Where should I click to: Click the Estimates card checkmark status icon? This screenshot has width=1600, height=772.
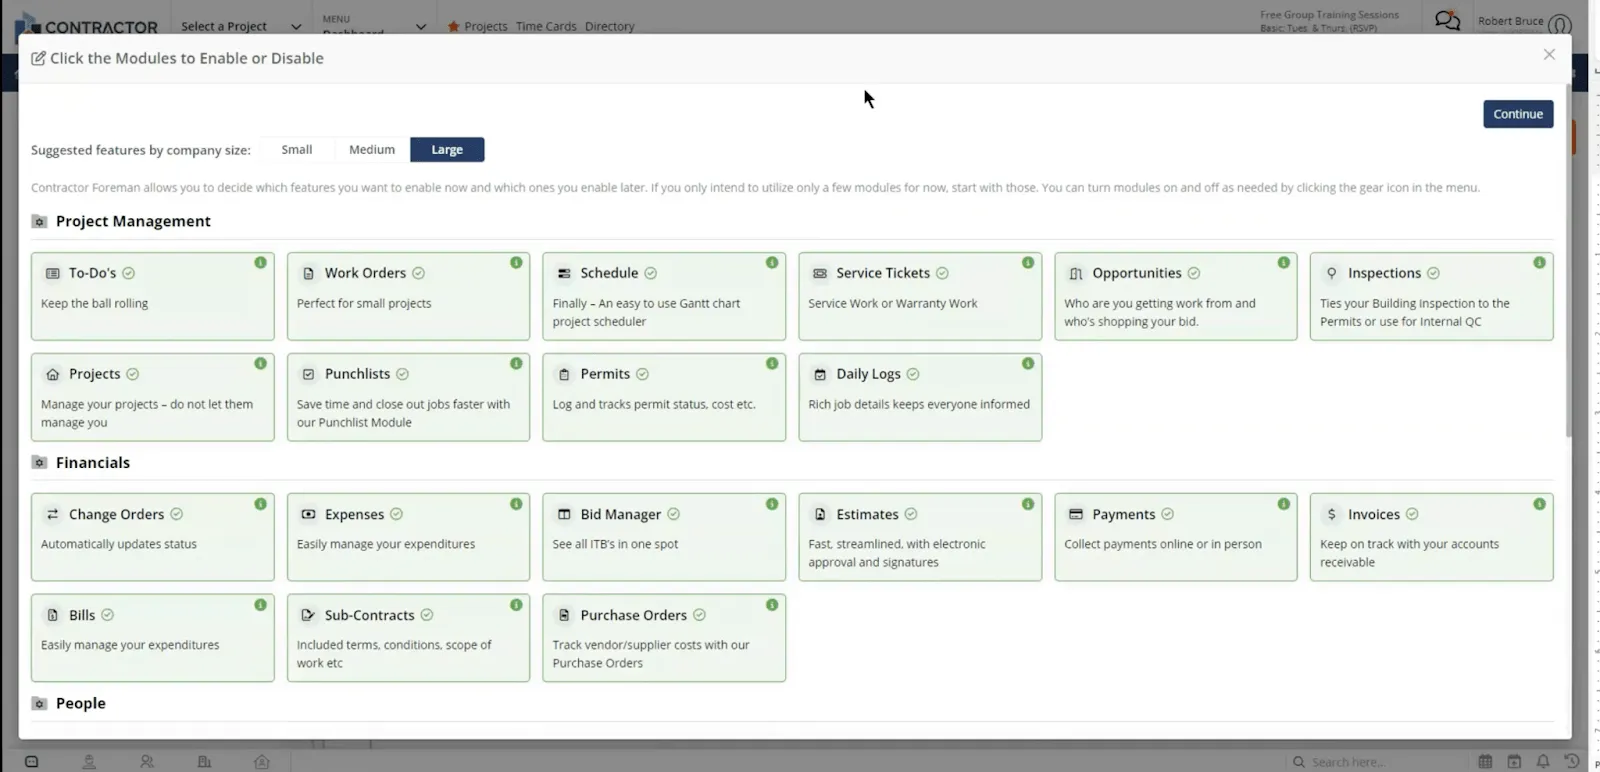pos(911,514)
